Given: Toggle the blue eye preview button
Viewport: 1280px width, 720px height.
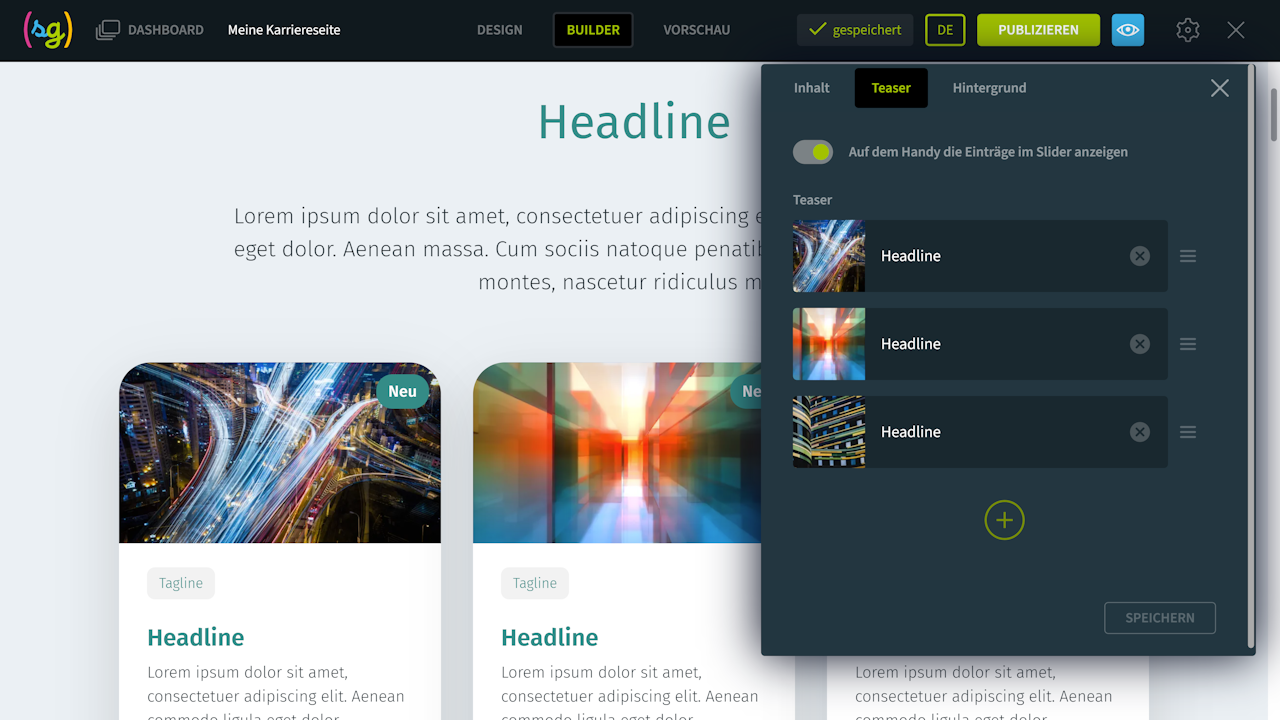Looking at the screenshot, I should coord(1128,30).
